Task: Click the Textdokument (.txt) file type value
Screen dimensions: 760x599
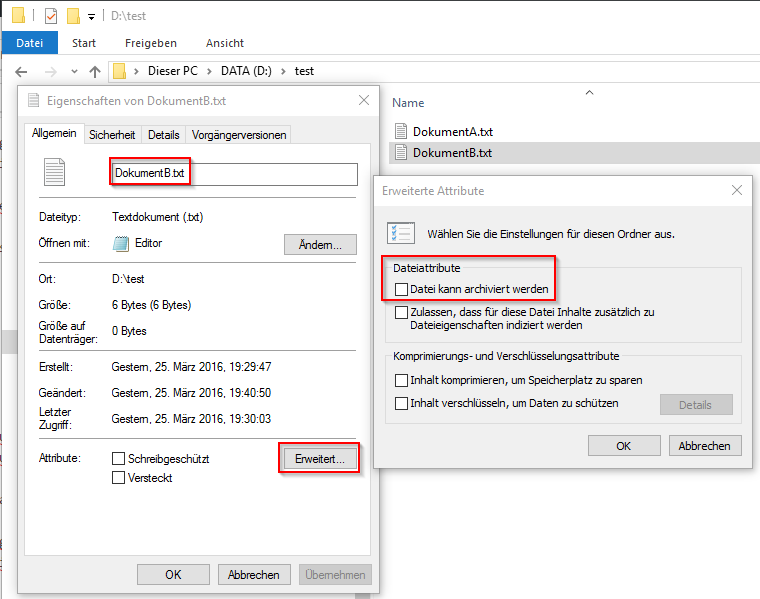Action: tap(158, 217)
